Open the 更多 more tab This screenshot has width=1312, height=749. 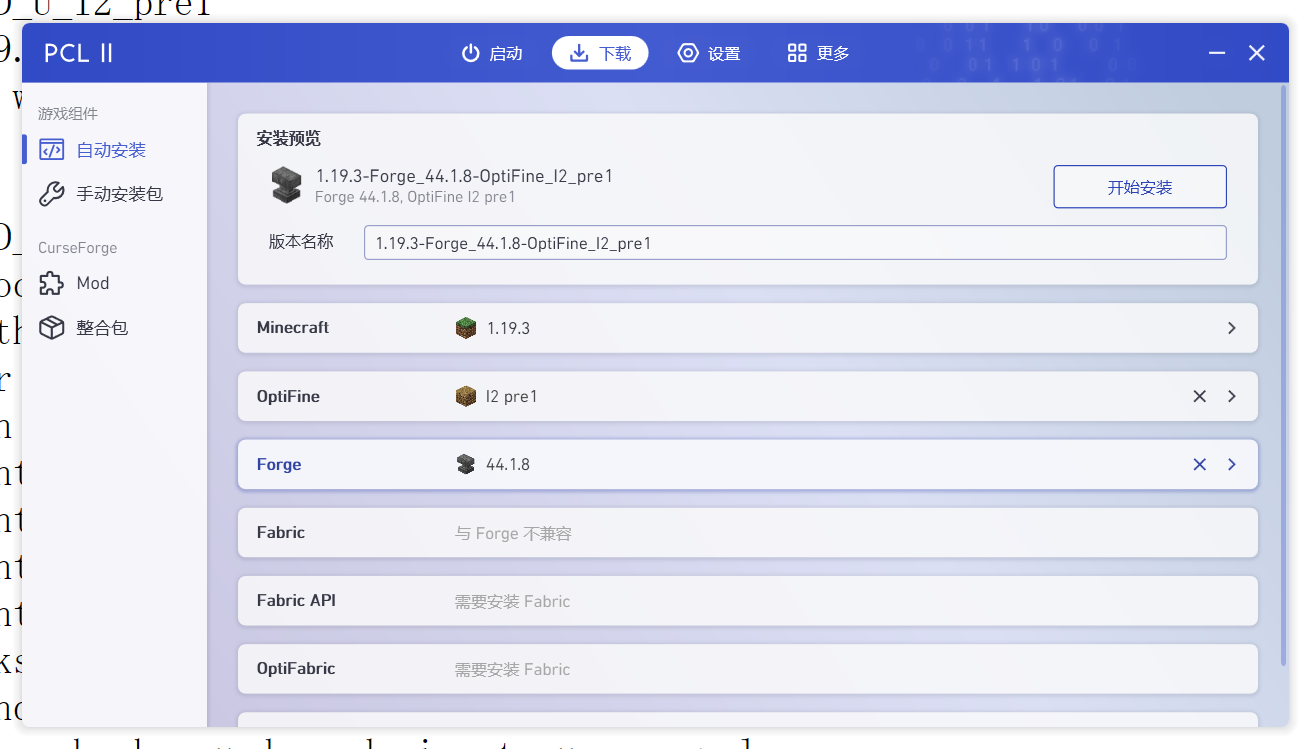[x=818, y=53]
